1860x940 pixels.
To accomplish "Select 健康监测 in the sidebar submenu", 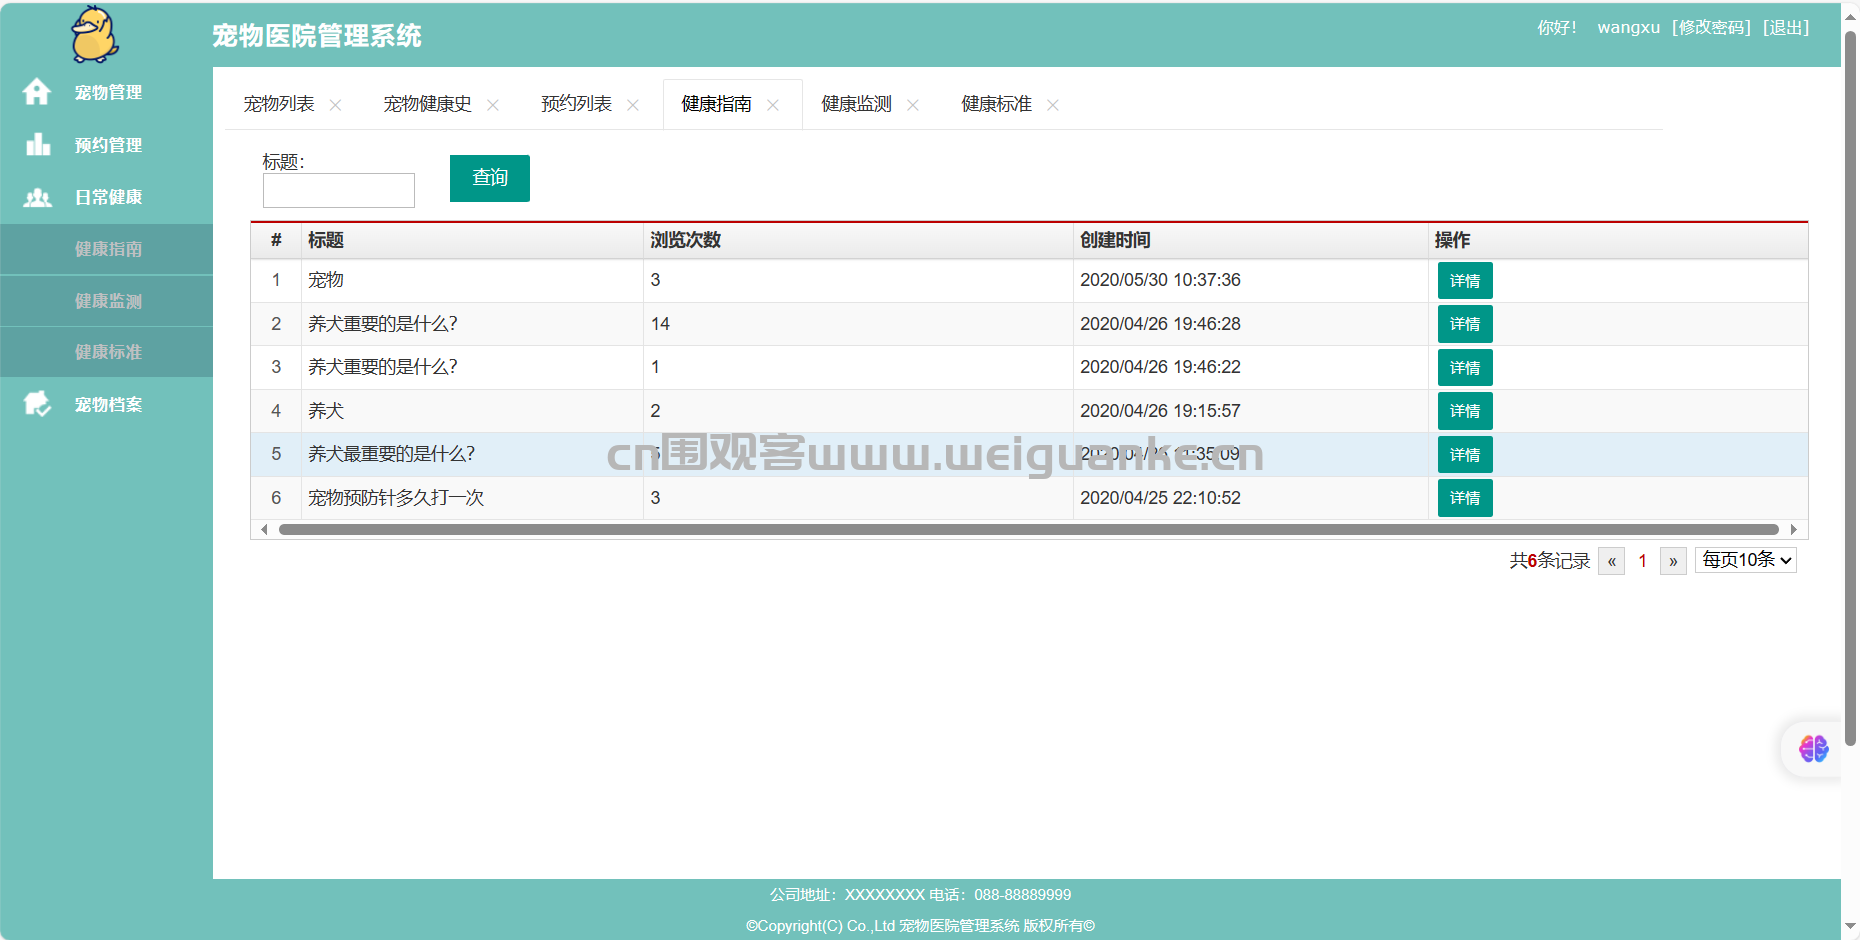I will tap(108, 301).
